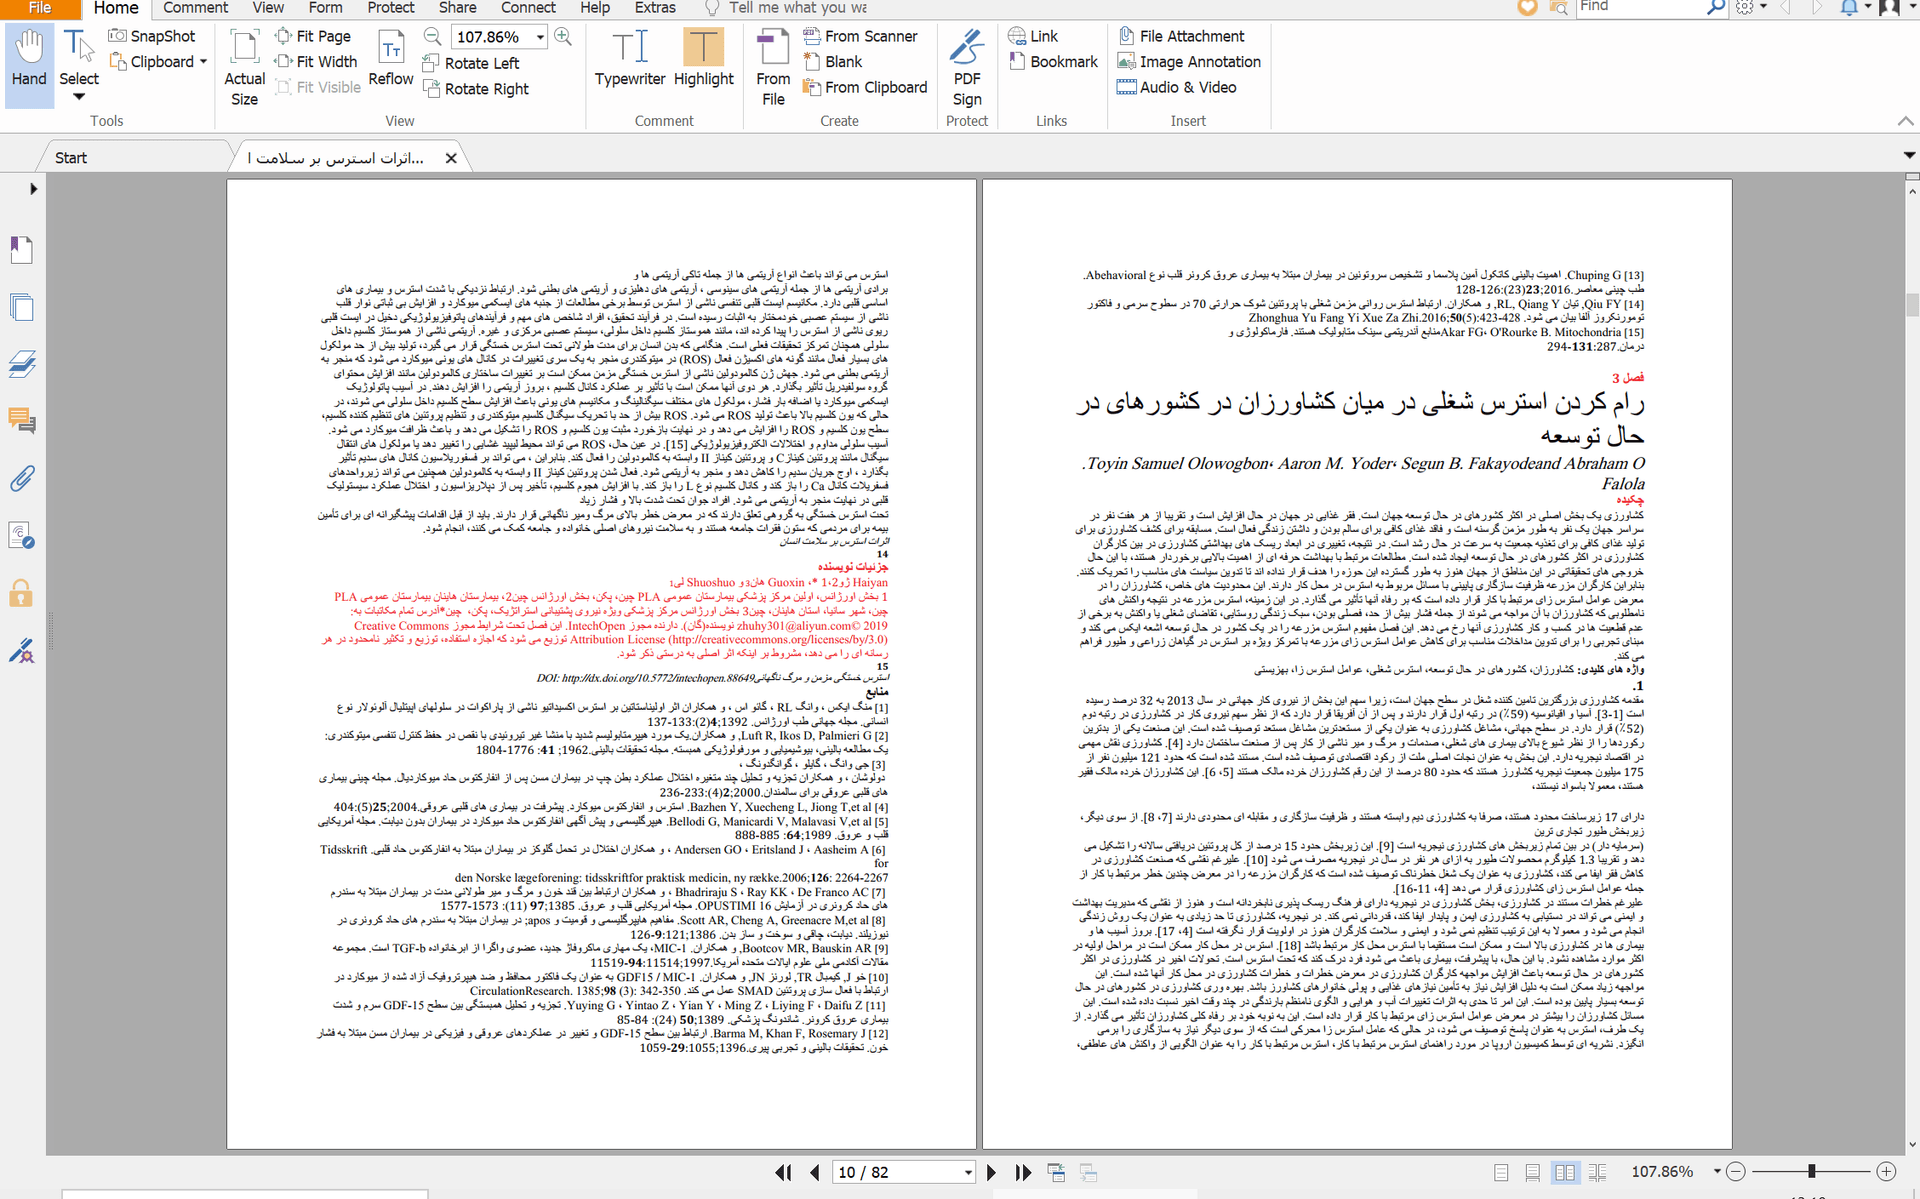
Task: Open the Attachments side panel
Action: 22,479
